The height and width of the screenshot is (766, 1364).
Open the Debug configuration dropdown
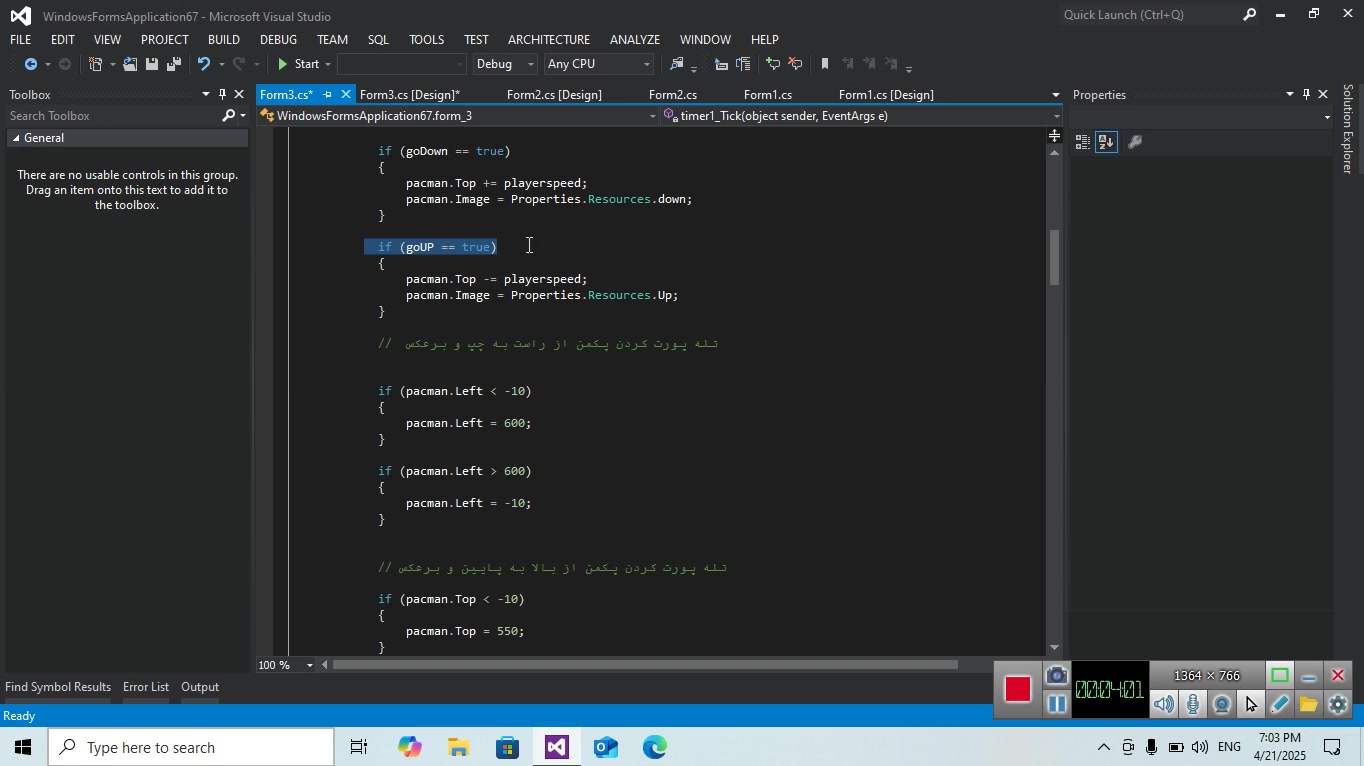click(x=505, y=64)
